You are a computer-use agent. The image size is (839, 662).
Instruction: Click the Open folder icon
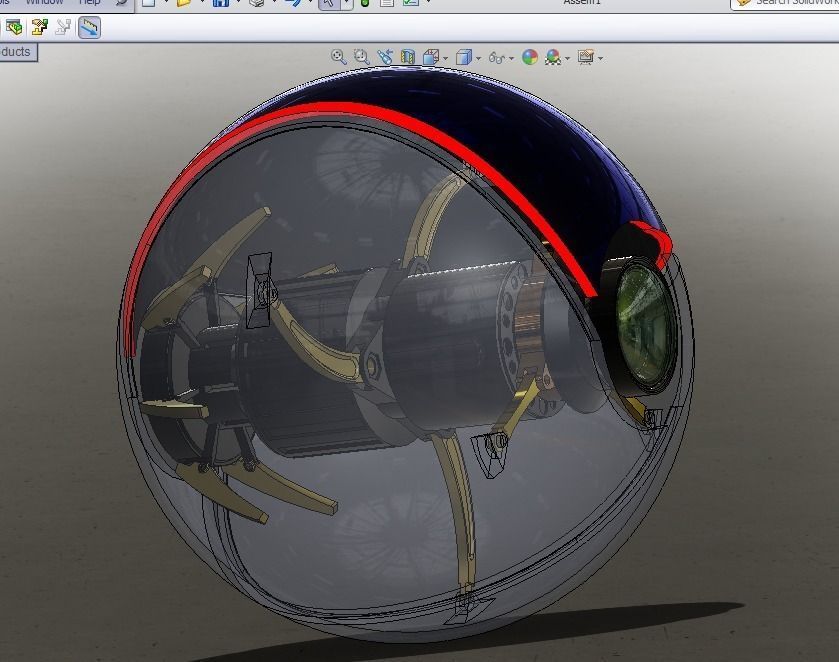(x=184, y=3)
